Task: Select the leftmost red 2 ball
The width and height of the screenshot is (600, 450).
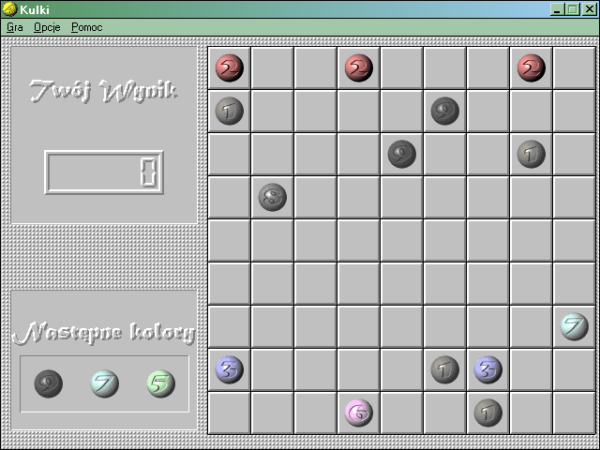Action: pyautogui.click(x=230, y=68)
